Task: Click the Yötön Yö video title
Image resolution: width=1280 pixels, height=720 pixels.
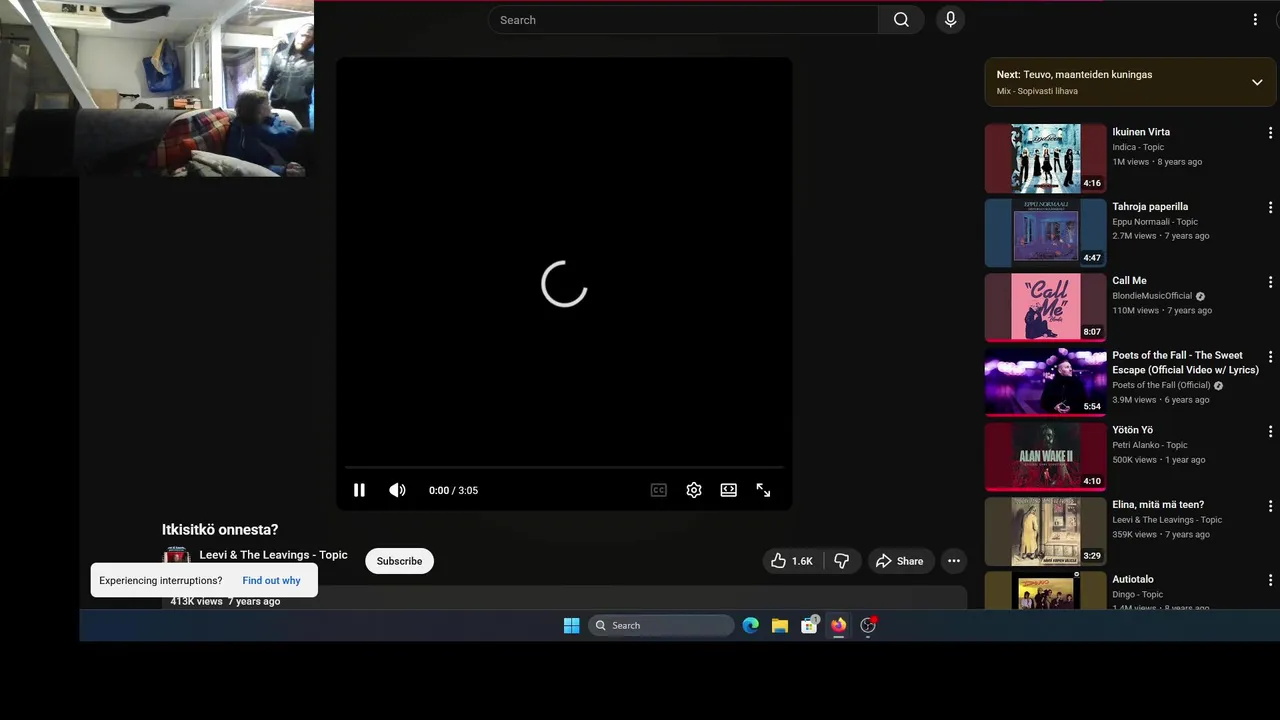Action: 1132,430
